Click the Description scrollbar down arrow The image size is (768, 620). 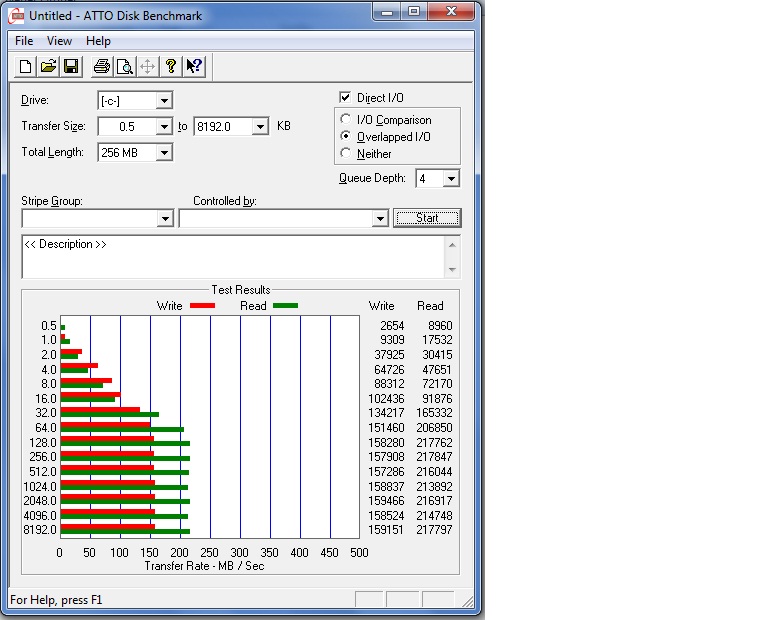click(x=452, y=270)
